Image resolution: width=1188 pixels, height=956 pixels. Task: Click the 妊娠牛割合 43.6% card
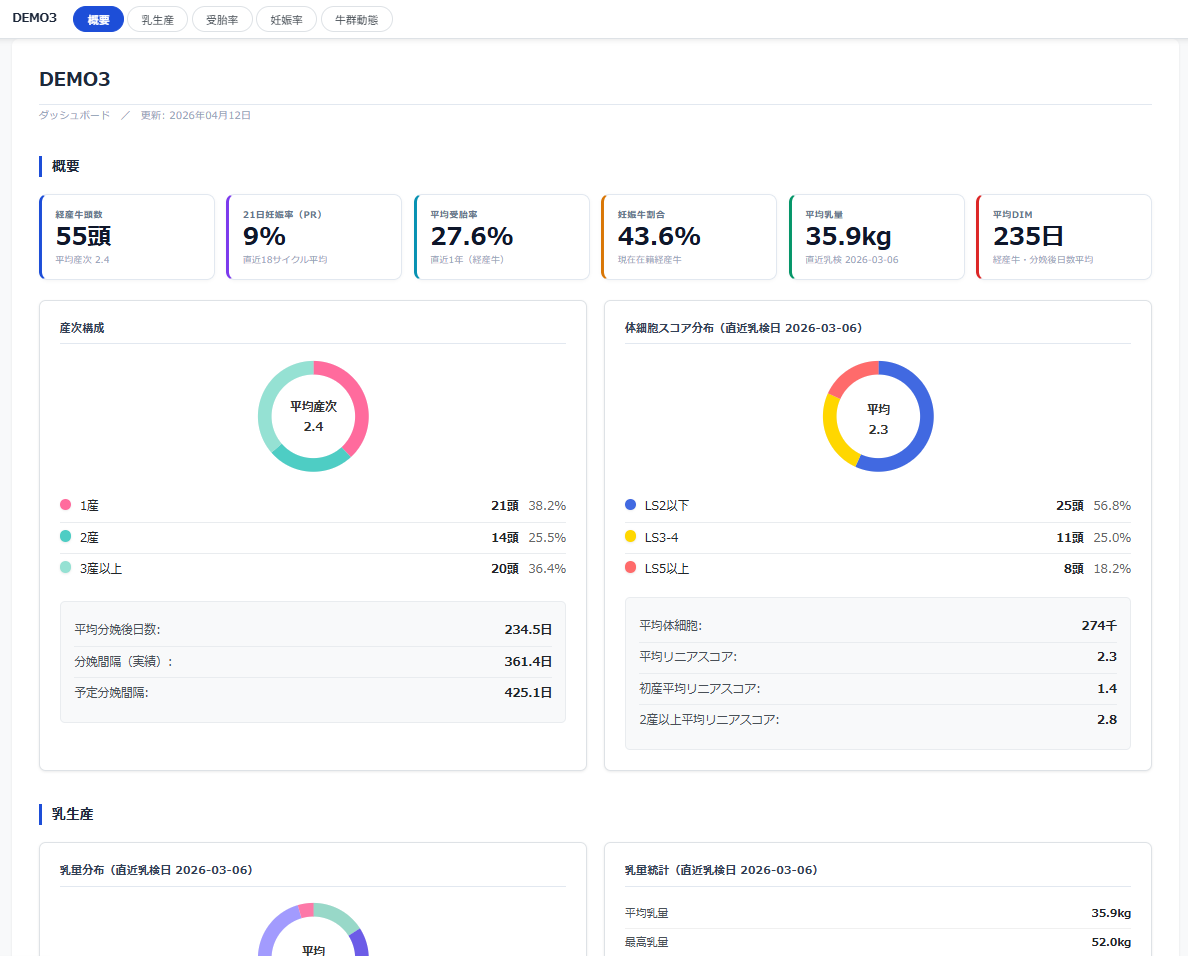click(689, 237)
